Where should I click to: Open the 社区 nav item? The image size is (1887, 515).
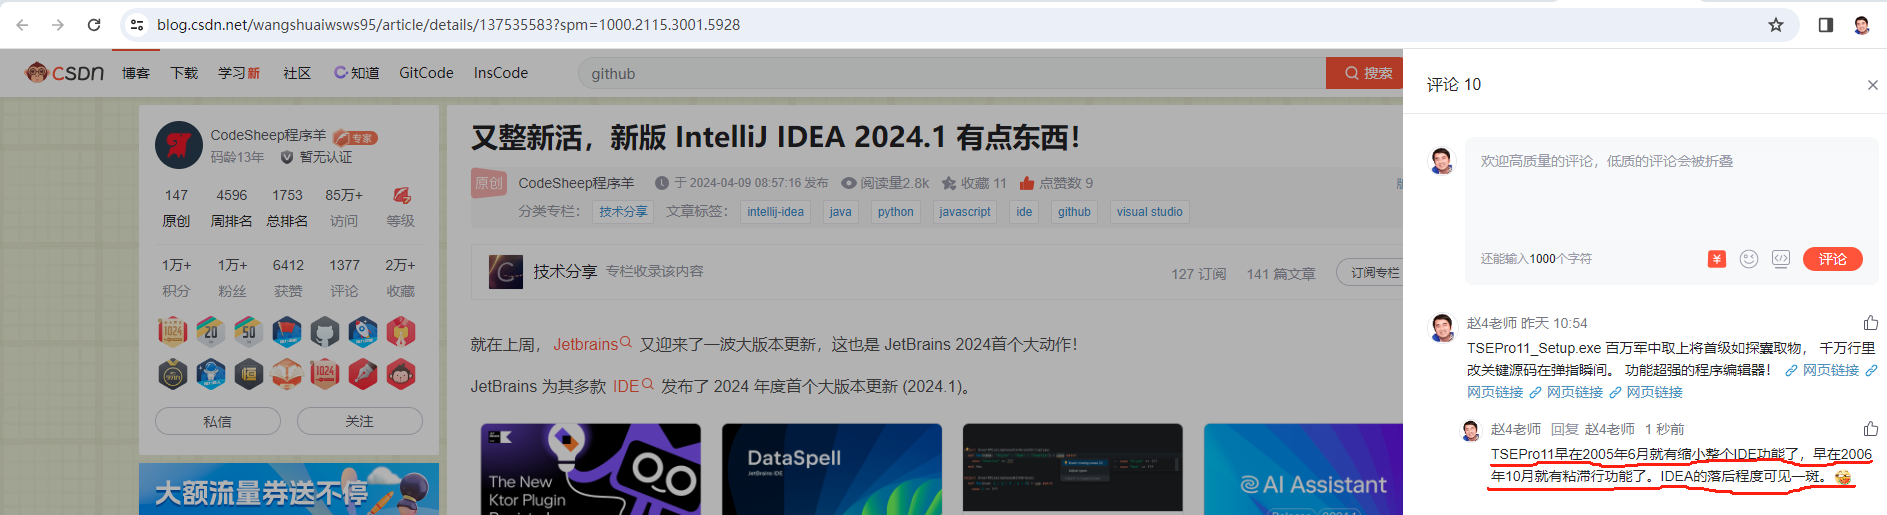pos(297,73)
